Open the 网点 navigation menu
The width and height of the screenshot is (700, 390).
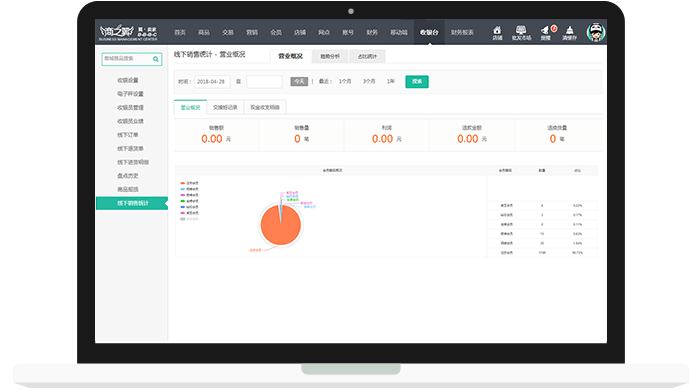click(x=324, y=32)
